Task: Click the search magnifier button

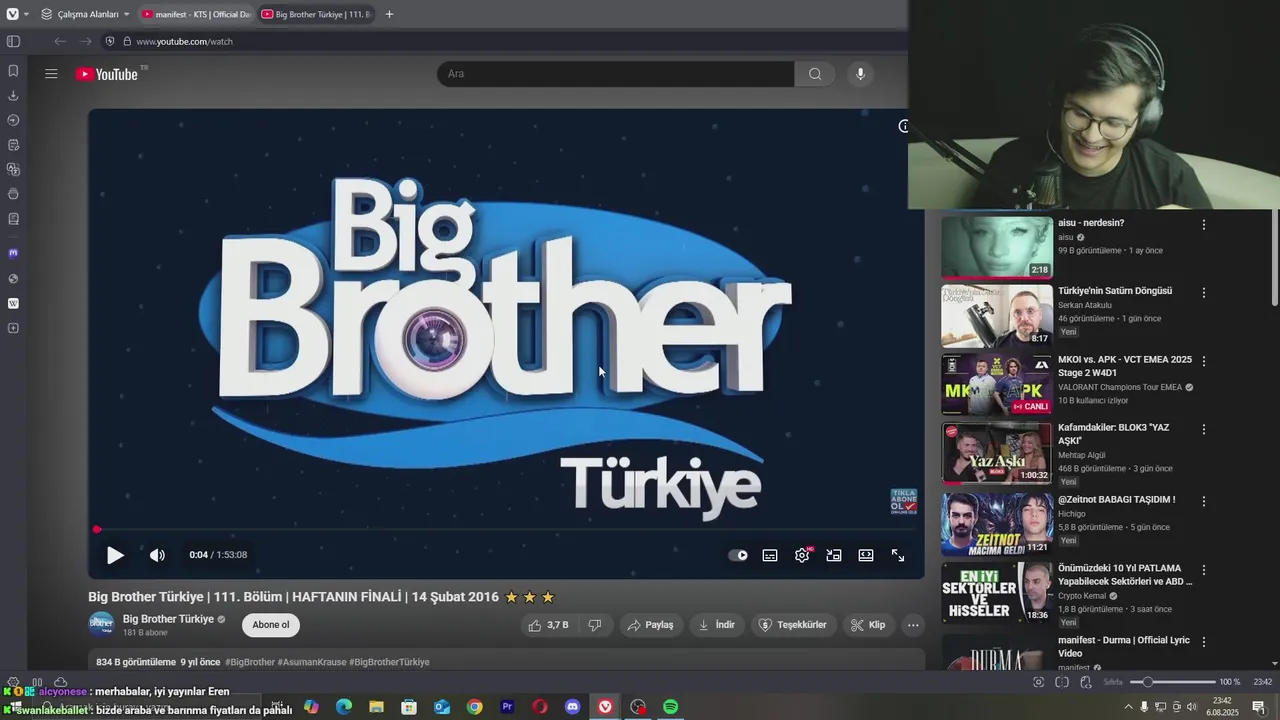Action: (x=815, y=74)
